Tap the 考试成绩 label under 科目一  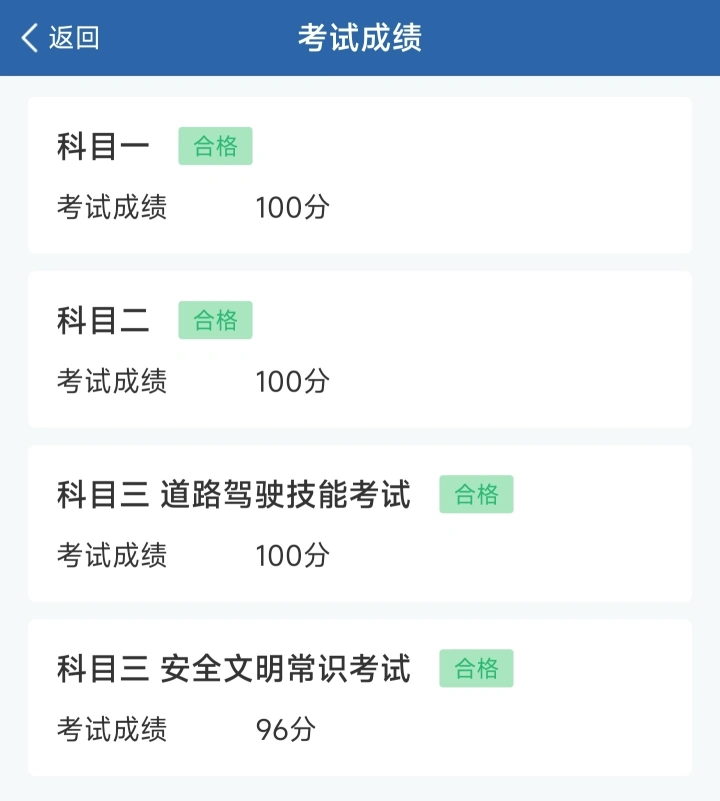[x=112, y=208]
